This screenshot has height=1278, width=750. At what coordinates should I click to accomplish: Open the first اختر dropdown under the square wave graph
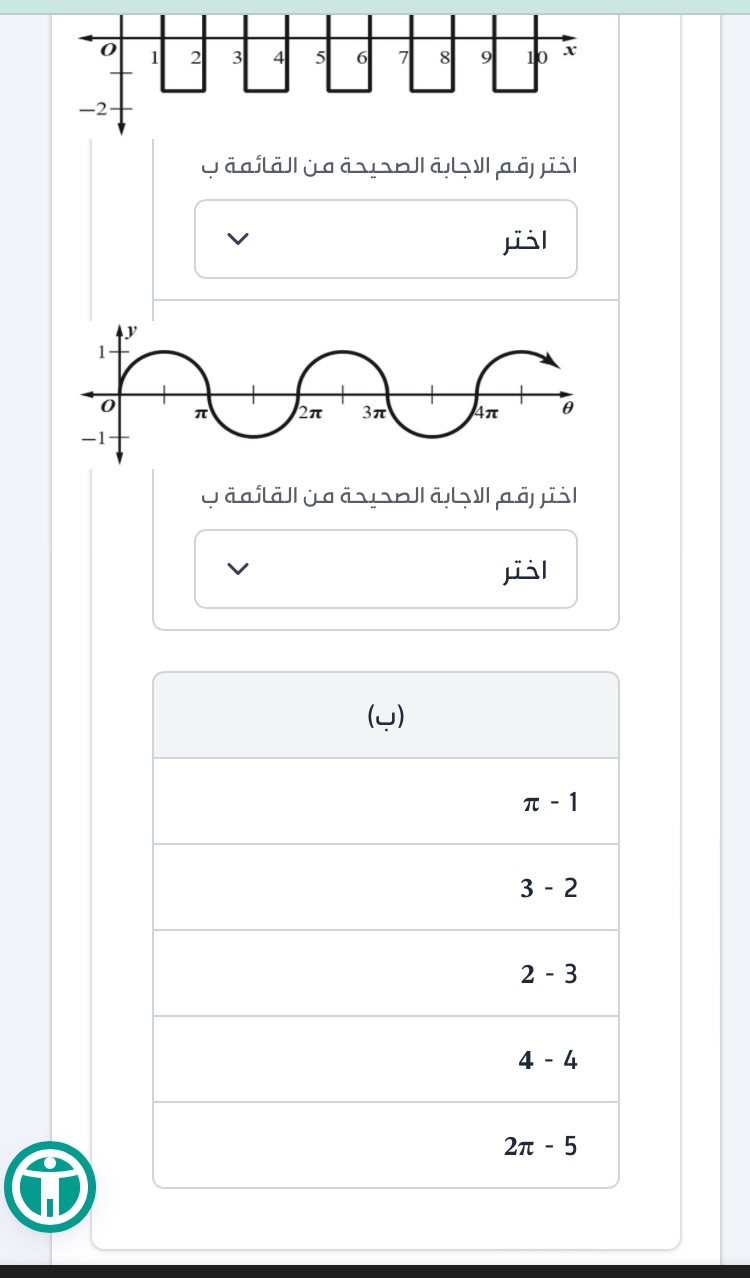386,238
